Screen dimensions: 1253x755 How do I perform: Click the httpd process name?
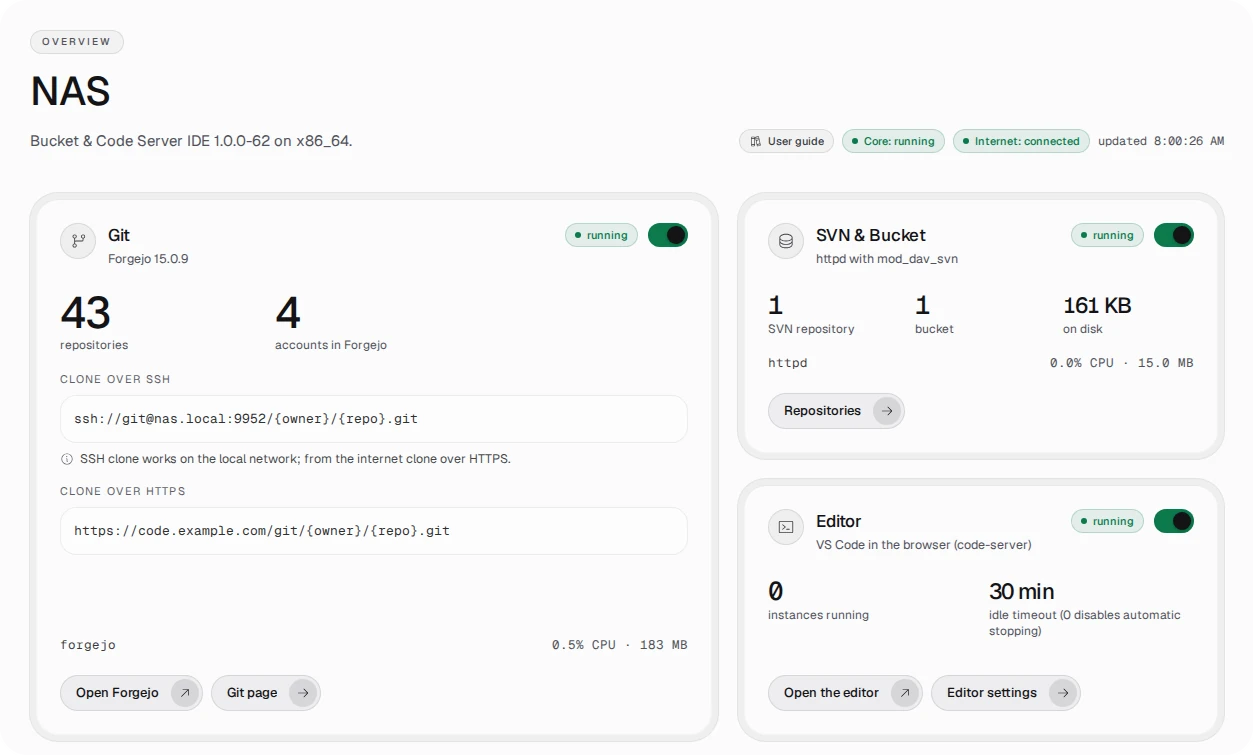[x=788, y=363]
